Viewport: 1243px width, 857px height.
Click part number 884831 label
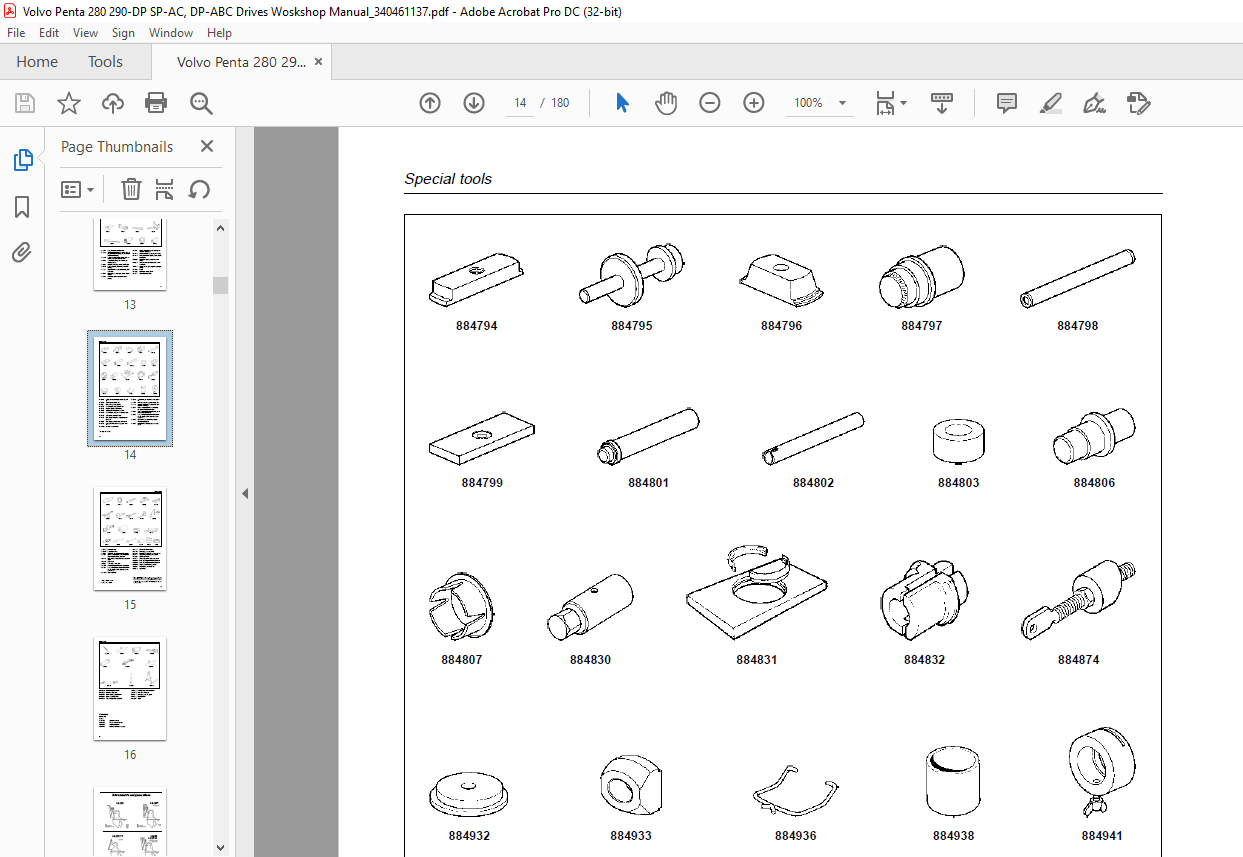[x=756, y=660]
